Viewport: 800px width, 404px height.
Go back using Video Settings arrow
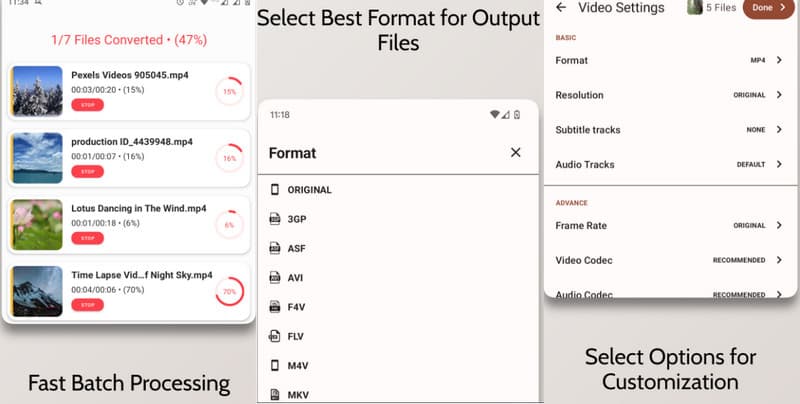coord(561,8)
